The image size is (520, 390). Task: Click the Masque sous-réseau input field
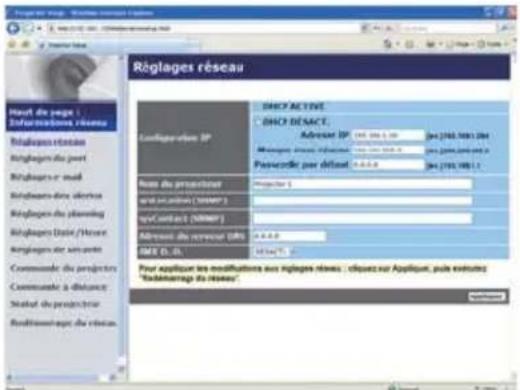coord(388,150)
